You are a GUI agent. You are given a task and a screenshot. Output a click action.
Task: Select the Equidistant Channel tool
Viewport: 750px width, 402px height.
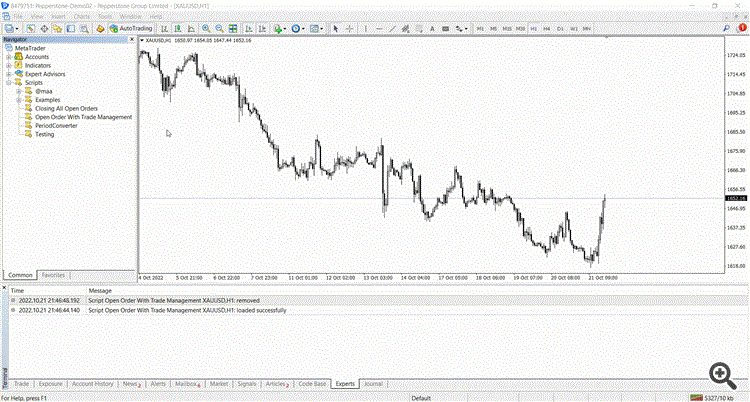click(x=406, y=29)
